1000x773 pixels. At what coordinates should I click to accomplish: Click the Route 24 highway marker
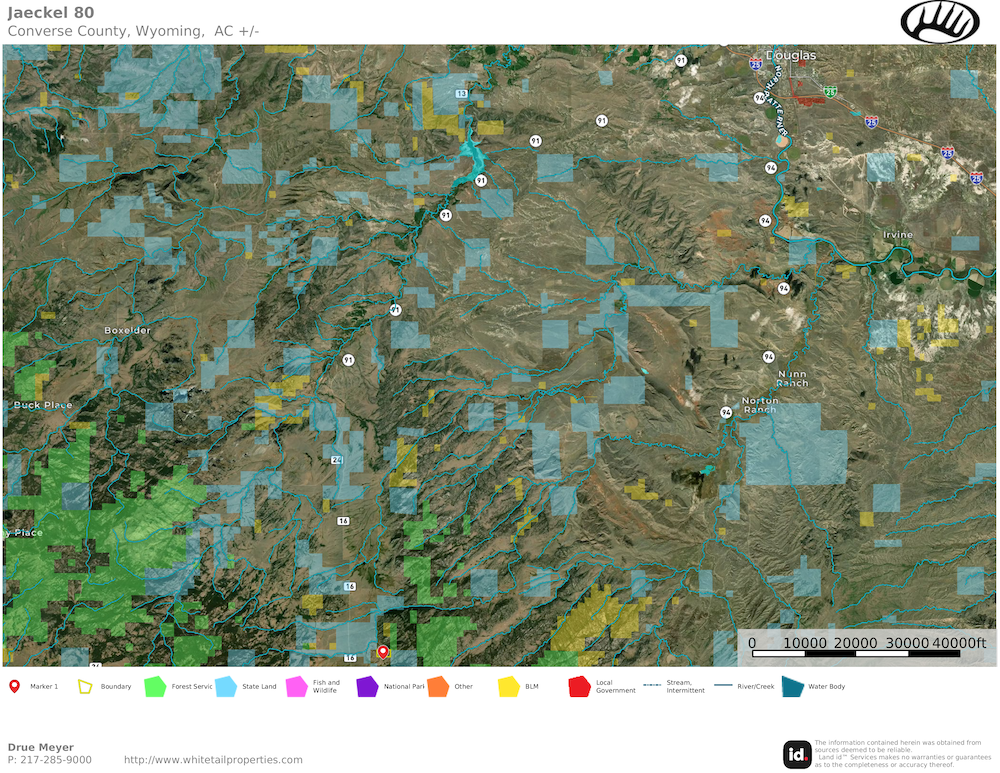point(337,460)
